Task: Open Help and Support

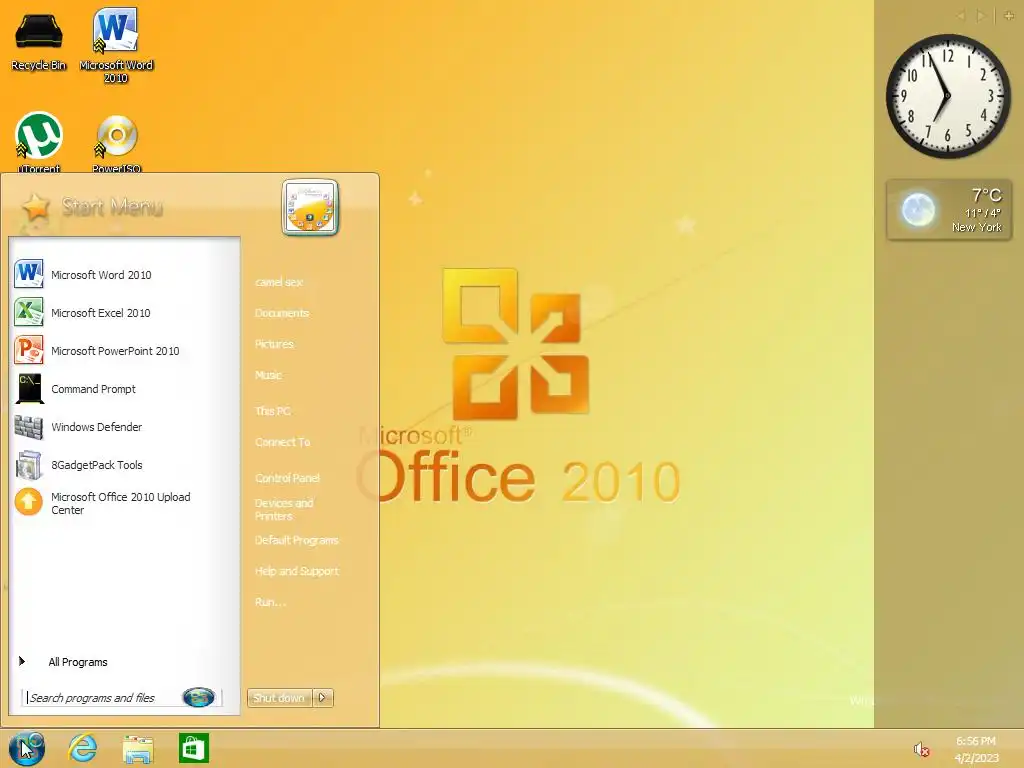Action: 296,571
